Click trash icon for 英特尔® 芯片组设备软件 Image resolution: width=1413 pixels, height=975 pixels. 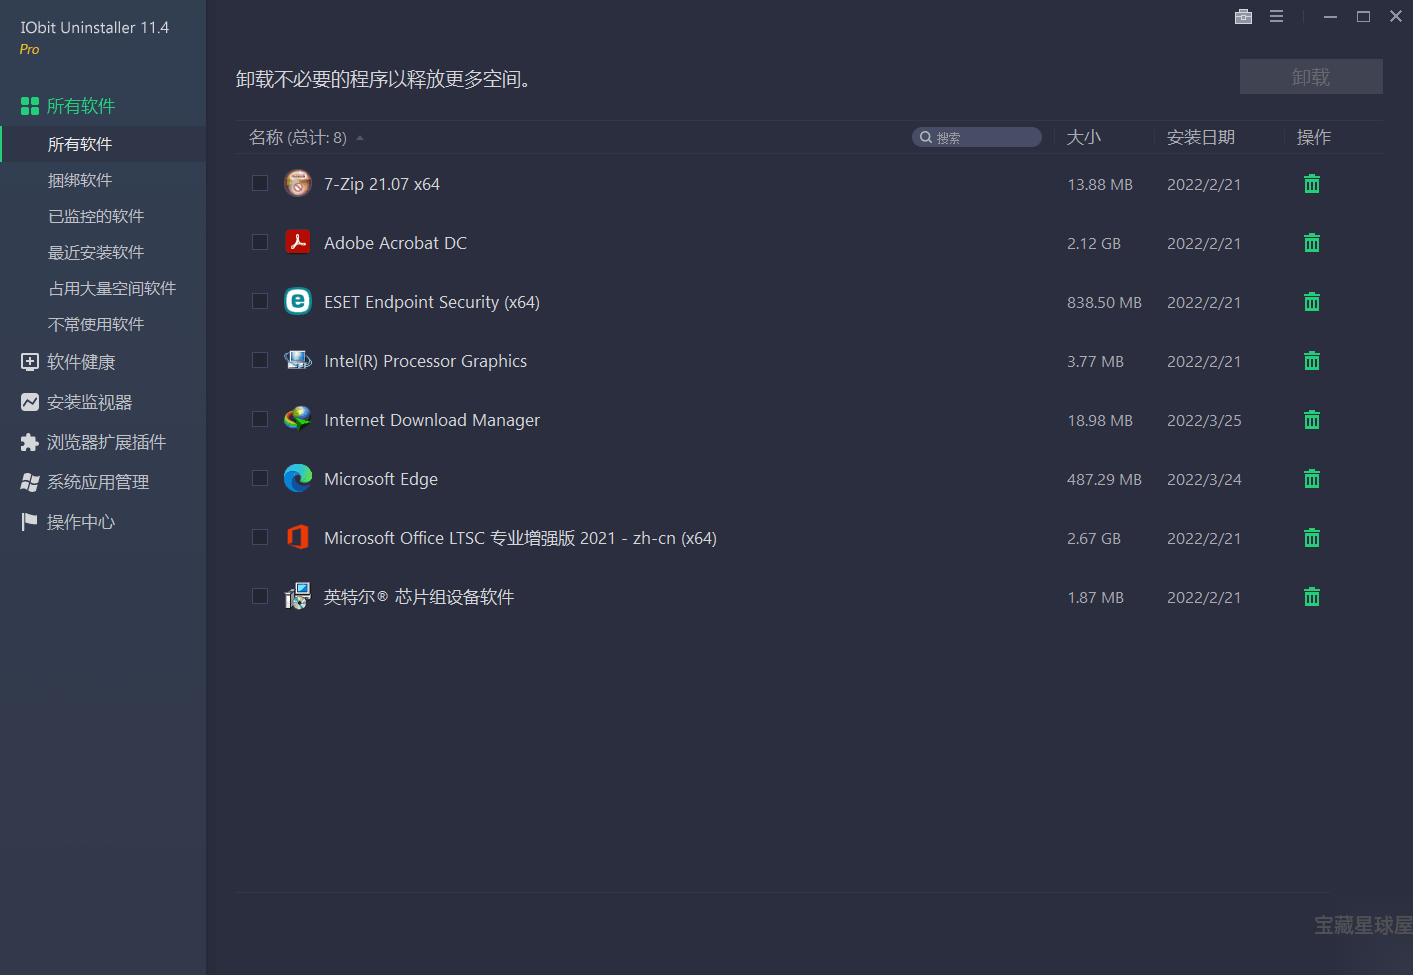(x=1312, y=597)
